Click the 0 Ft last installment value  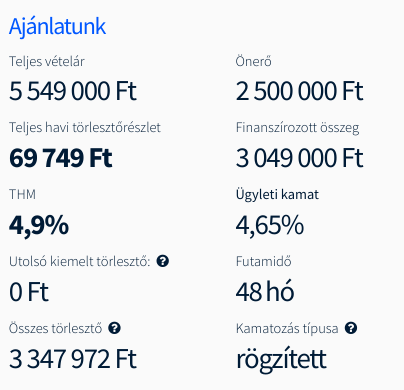[x=29, y=292]
